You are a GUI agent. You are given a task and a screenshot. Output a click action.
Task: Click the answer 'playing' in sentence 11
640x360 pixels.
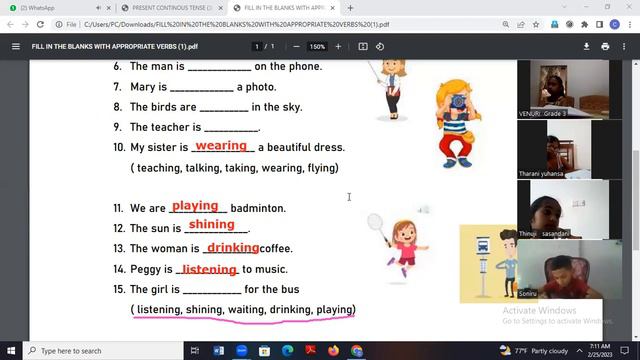[195, 206]
